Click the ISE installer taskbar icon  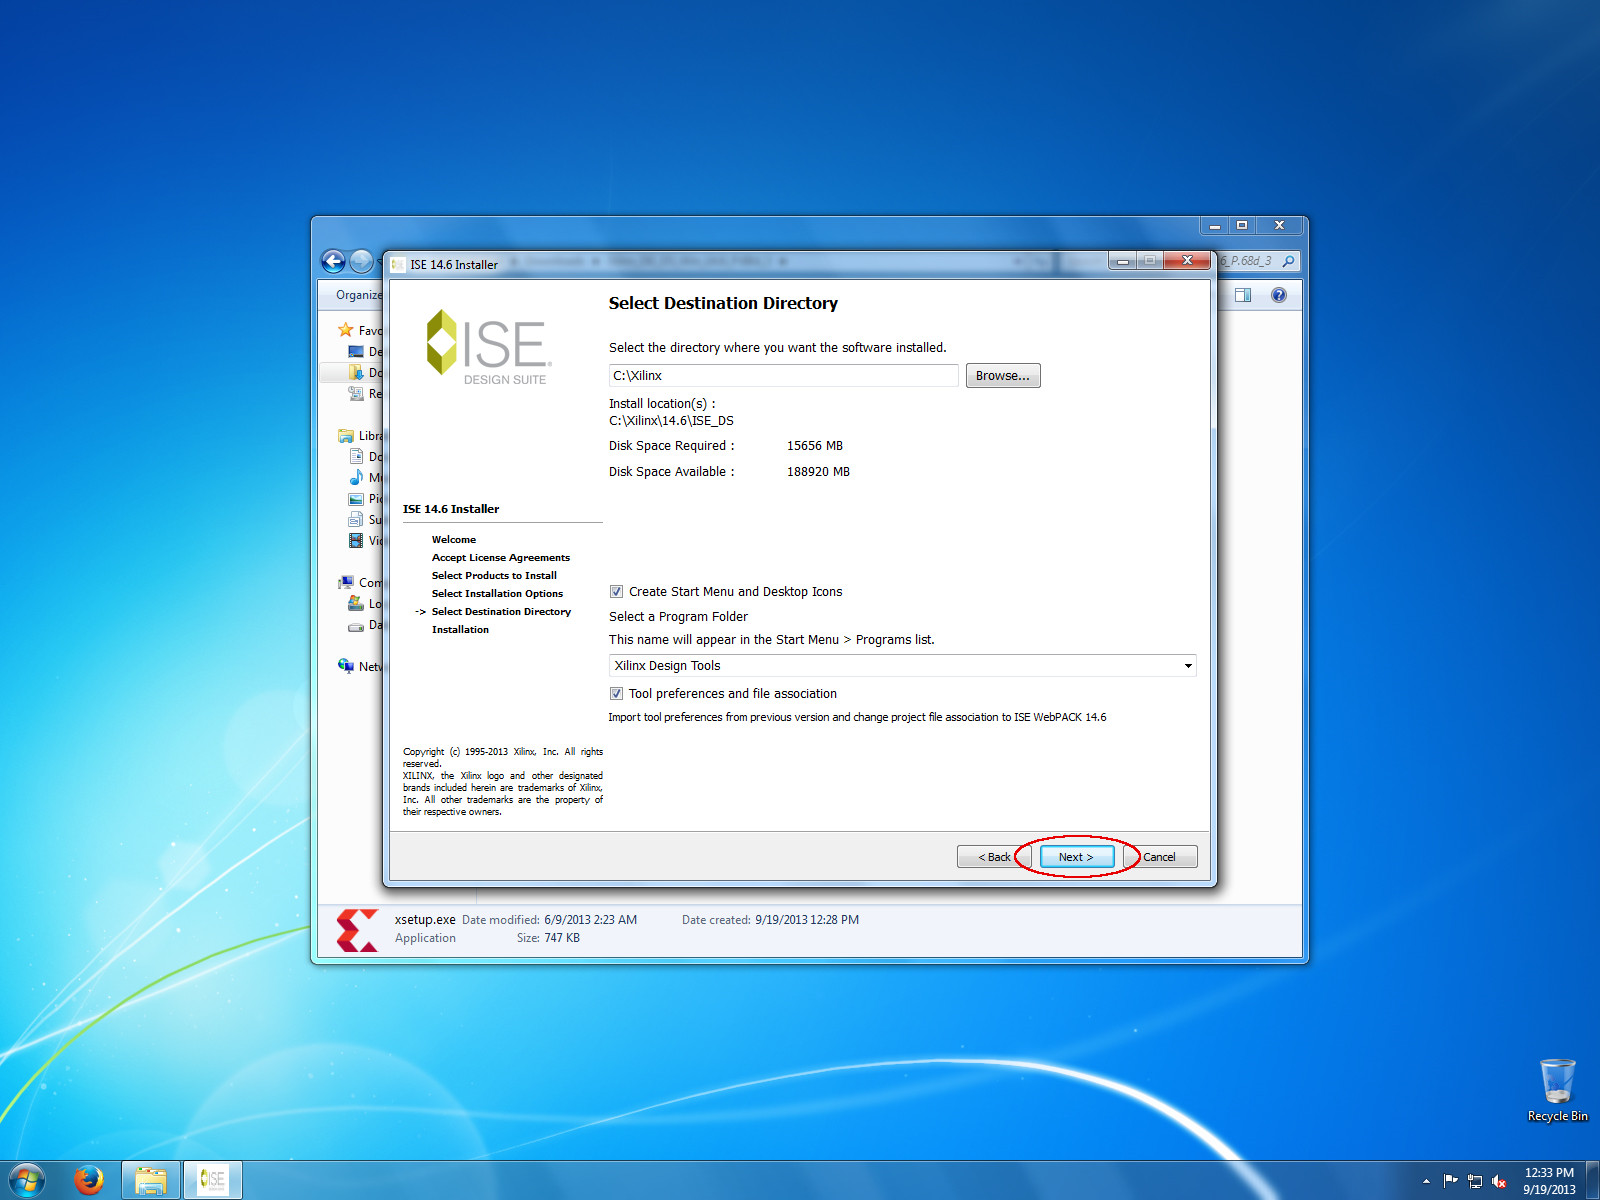pos(213,1180)
